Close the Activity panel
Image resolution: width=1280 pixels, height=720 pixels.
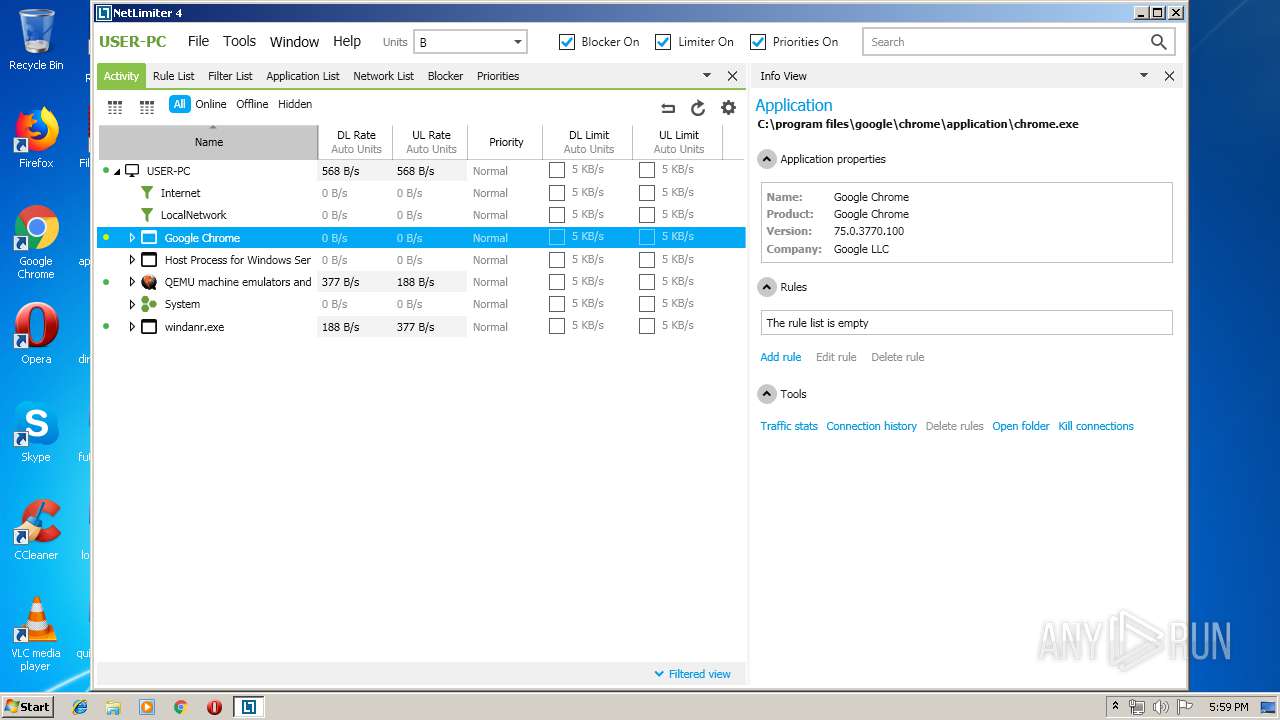pyautogui.click(x=732, y=76)
